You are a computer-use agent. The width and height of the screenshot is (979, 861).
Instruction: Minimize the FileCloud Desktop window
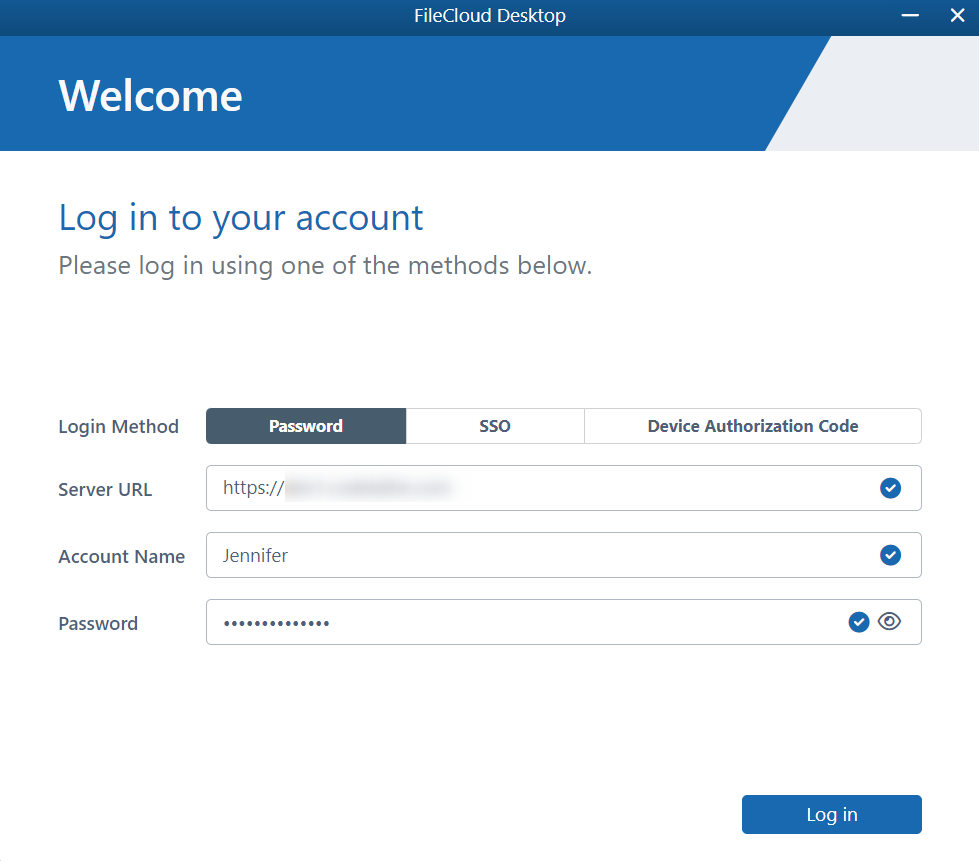[x=910, y=16]
